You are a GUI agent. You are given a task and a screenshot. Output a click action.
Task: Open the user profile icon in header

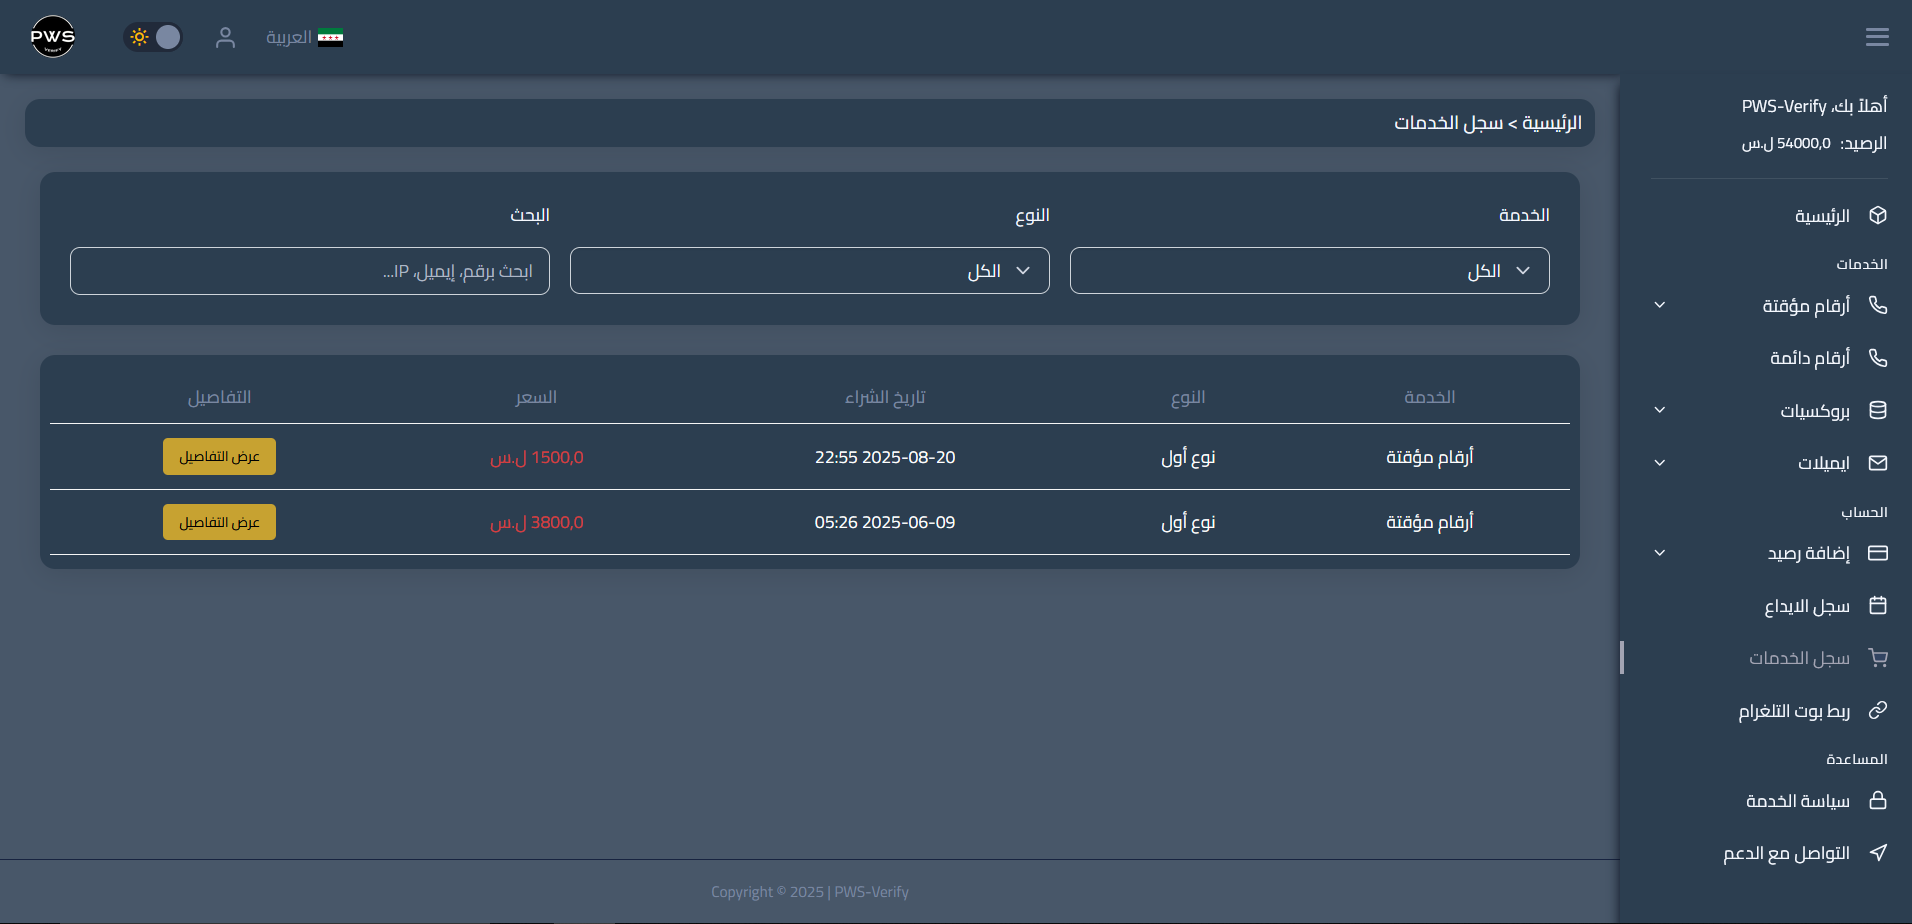click(226, 37)
